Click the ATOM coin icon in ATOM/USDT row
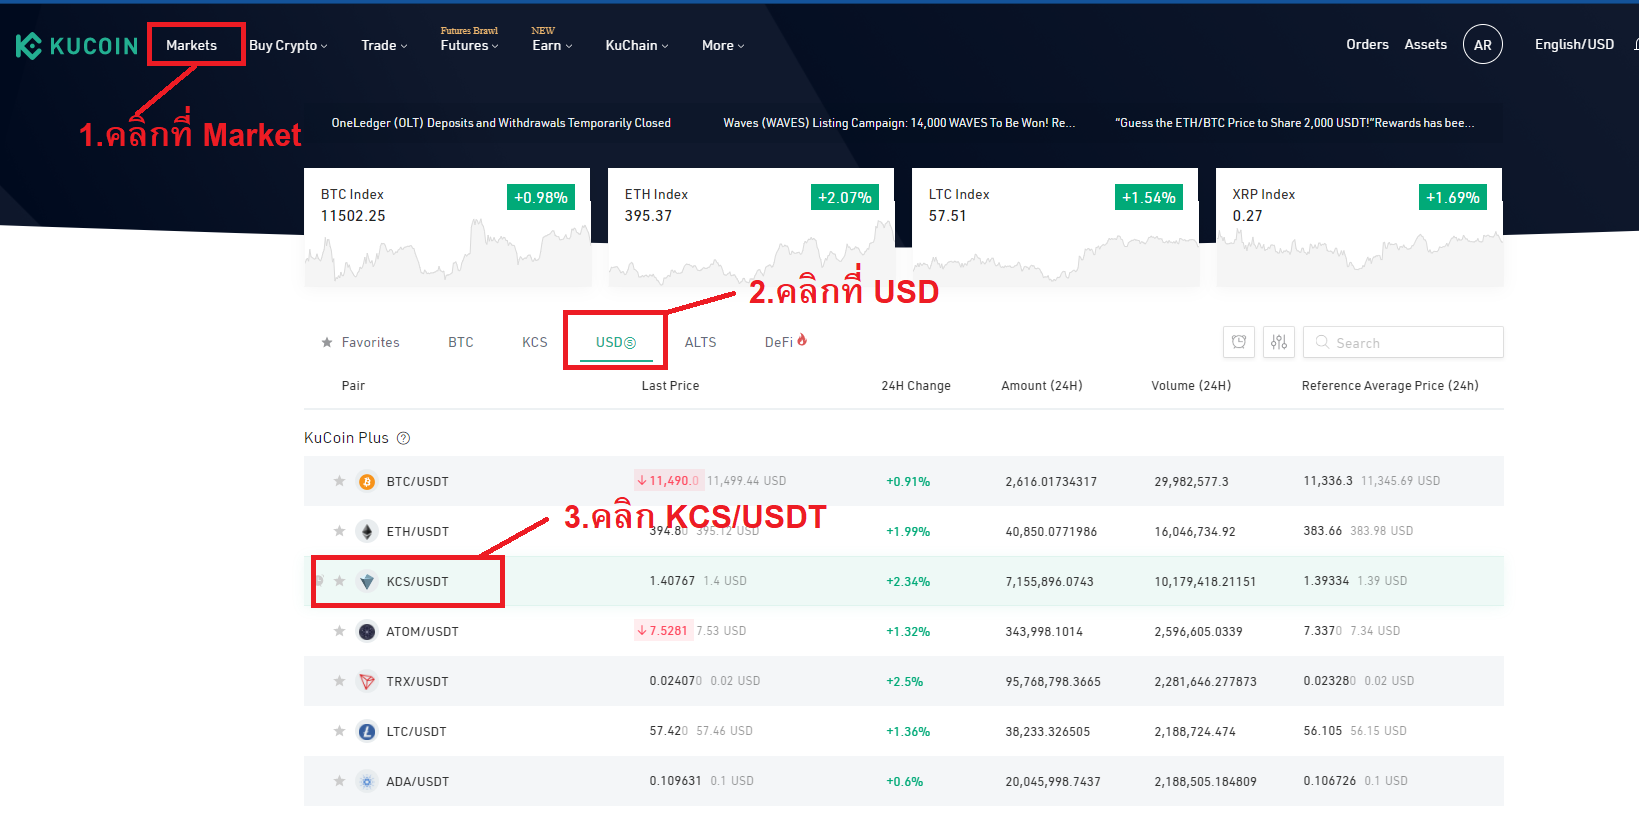The height and width of the screenshot is (815, 1639). coord(367,632)
